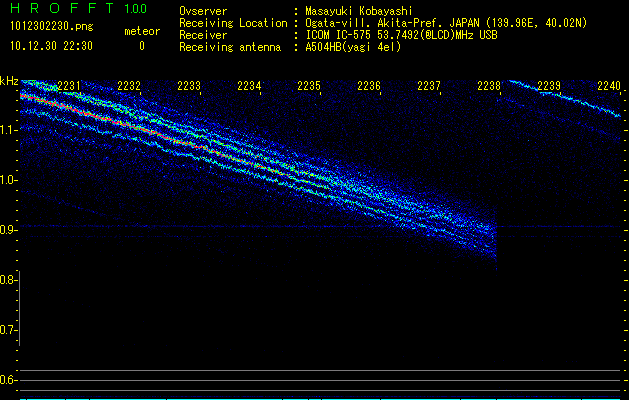Click the meteor count label
The width and height of the screenshot is (629, 400).
tap(142, 31)
